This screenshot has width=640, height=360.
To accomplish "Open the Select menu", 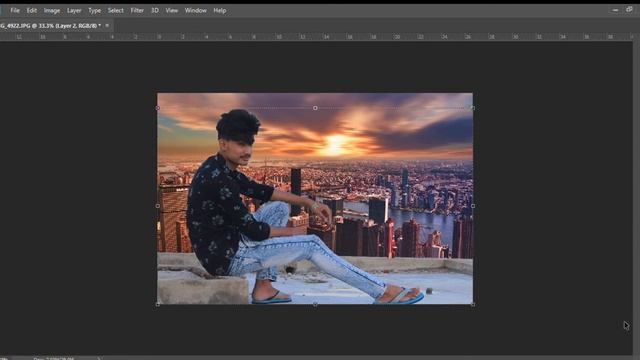I will click(116, 11).
